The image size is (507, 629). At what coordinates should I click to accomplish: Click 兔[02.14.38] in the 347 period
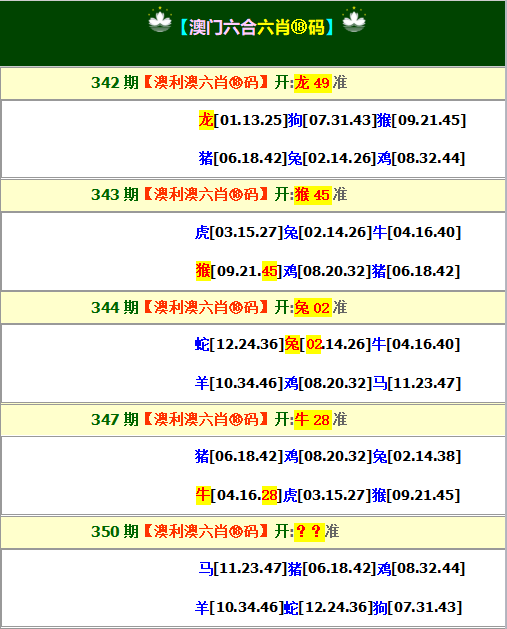coord(417,456)
